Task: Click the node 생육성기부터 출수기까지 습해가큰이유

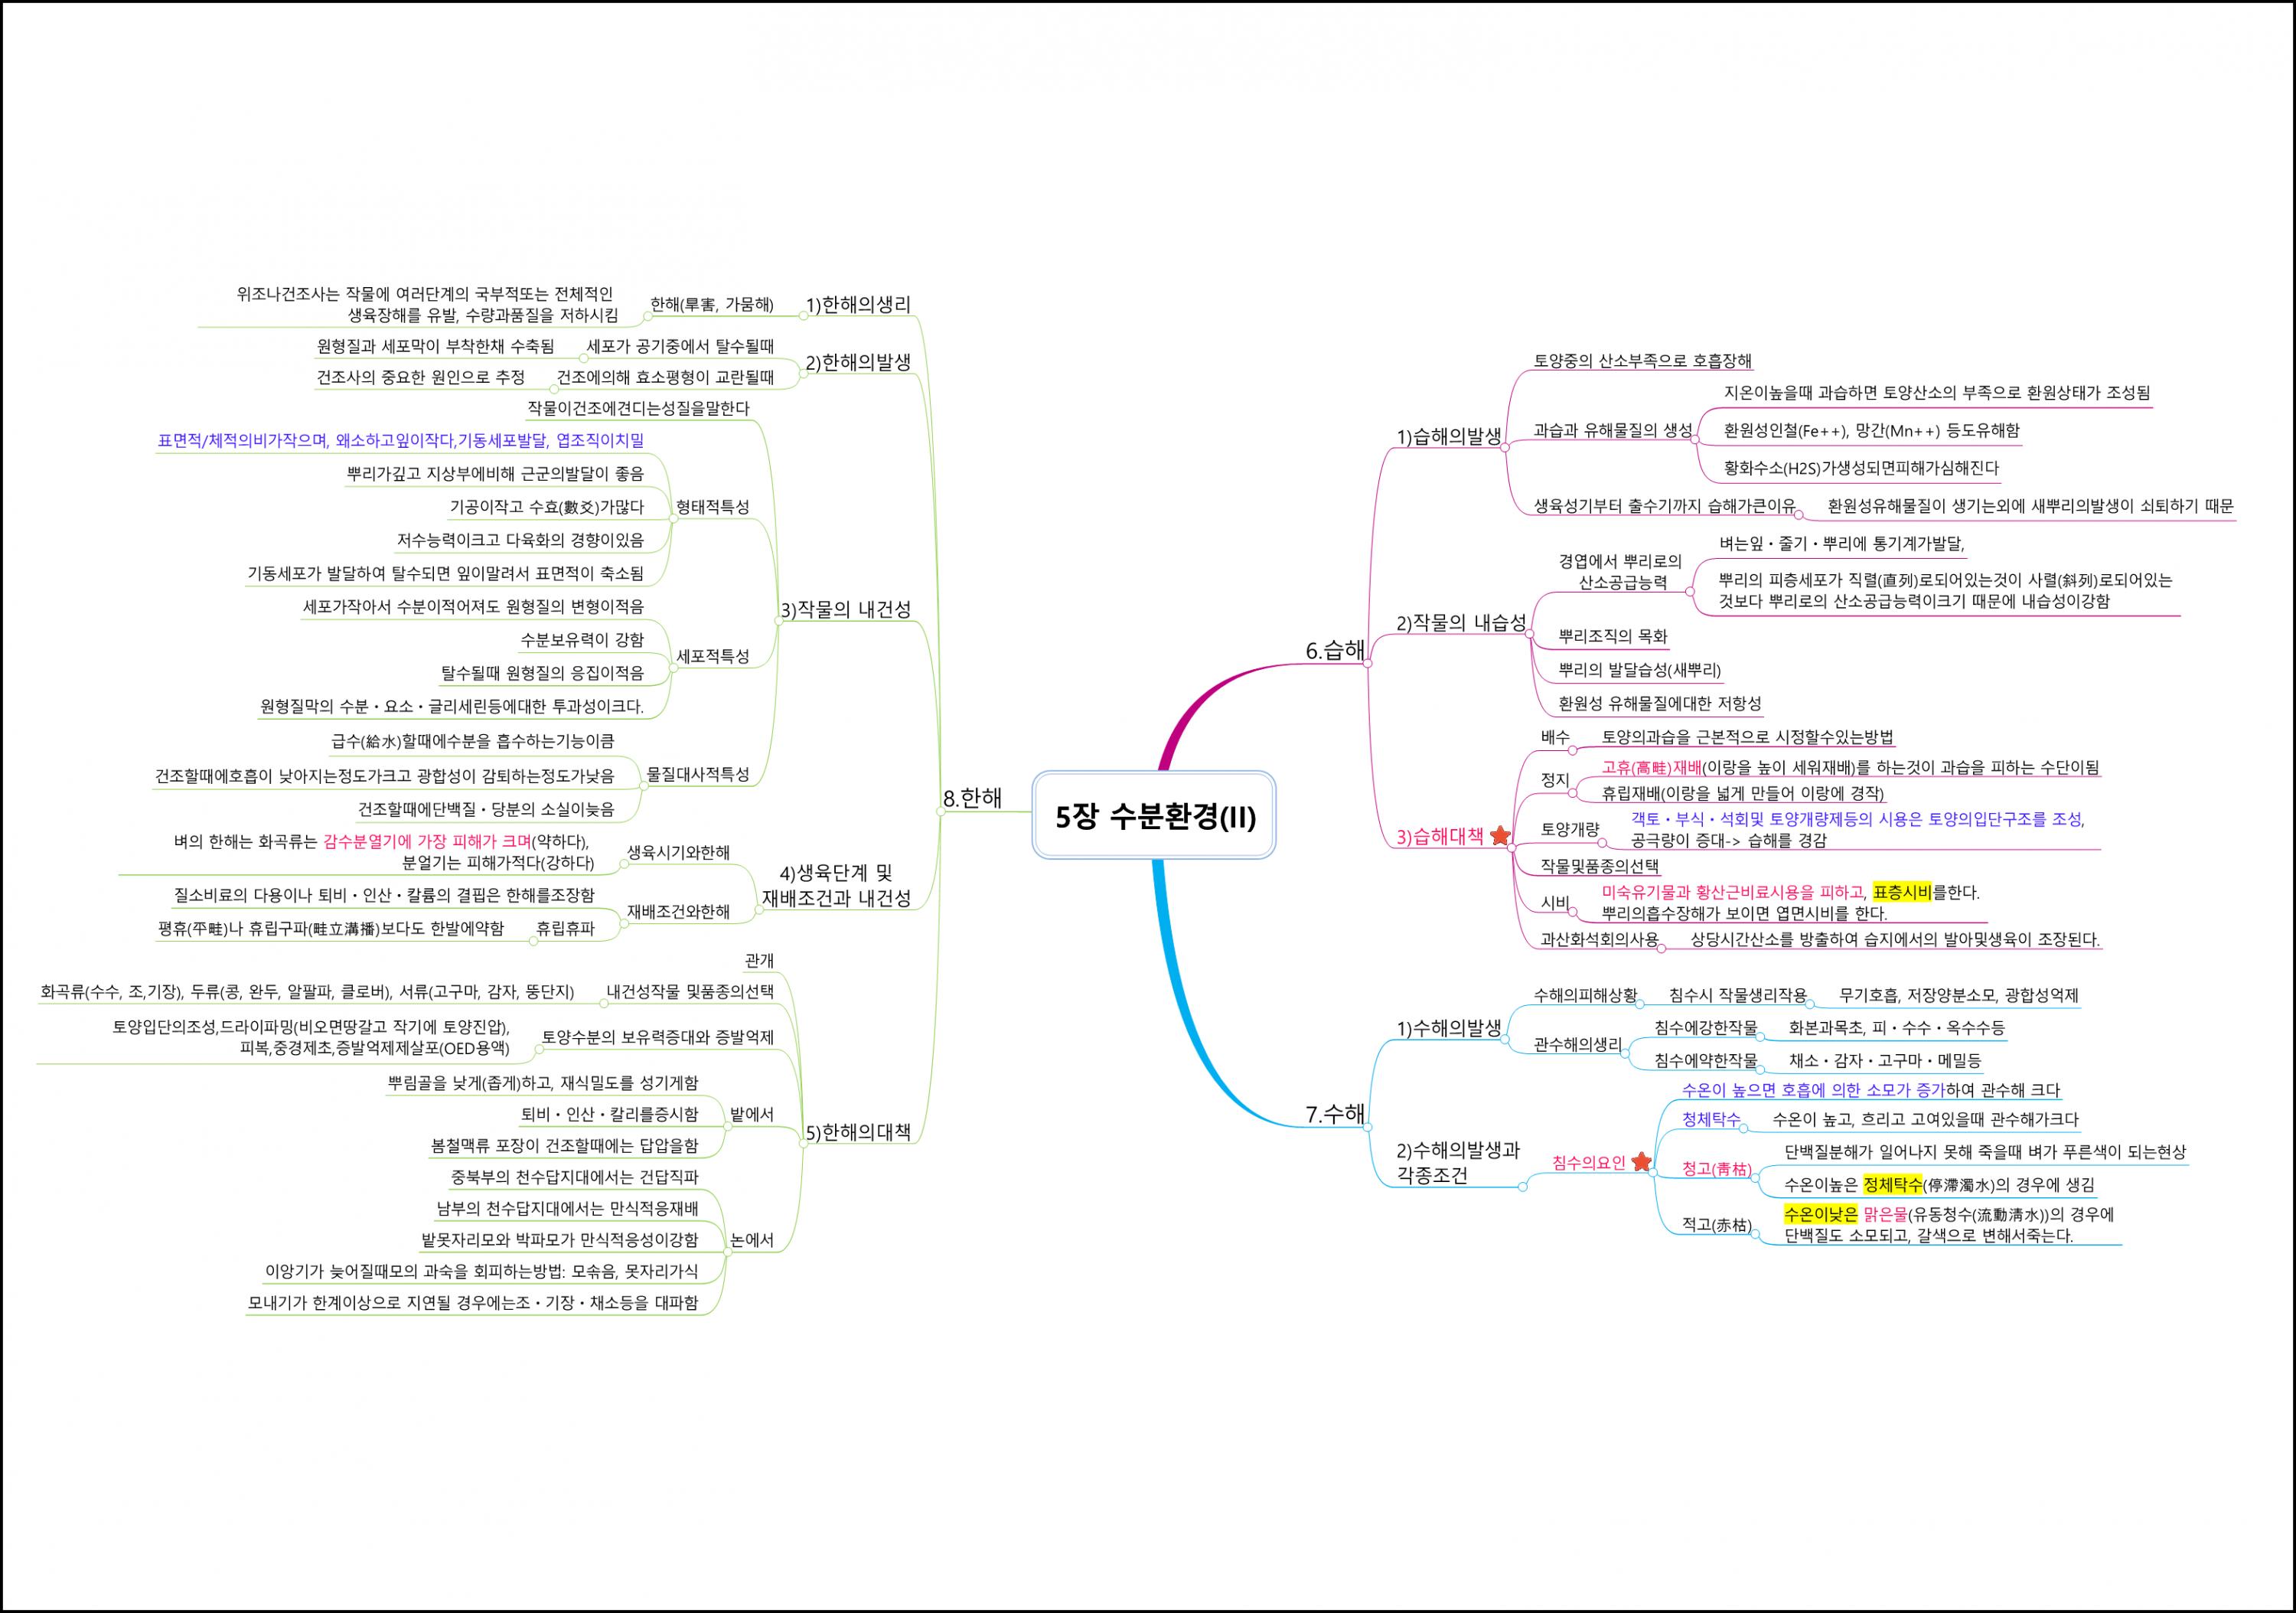Action: point(1665,506)
